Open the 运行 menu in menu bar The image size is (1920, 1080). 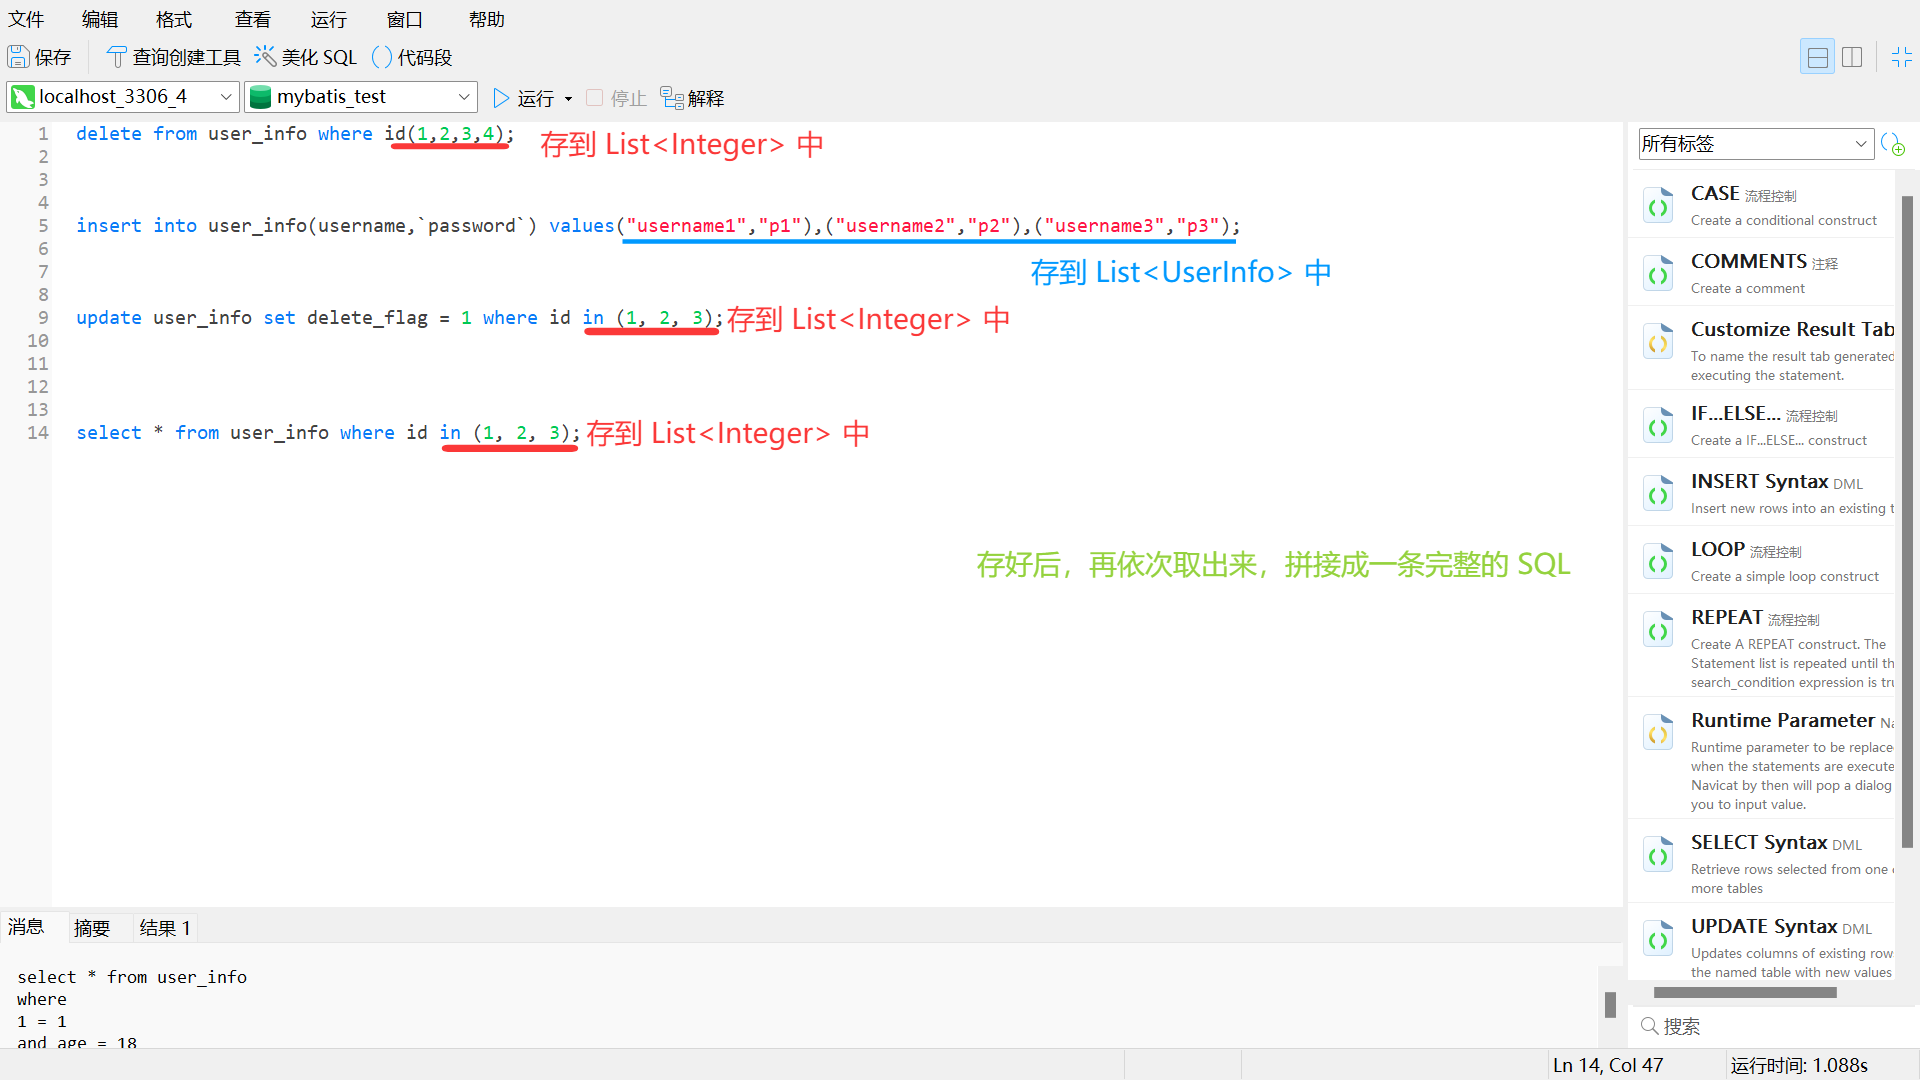(328, 19)
